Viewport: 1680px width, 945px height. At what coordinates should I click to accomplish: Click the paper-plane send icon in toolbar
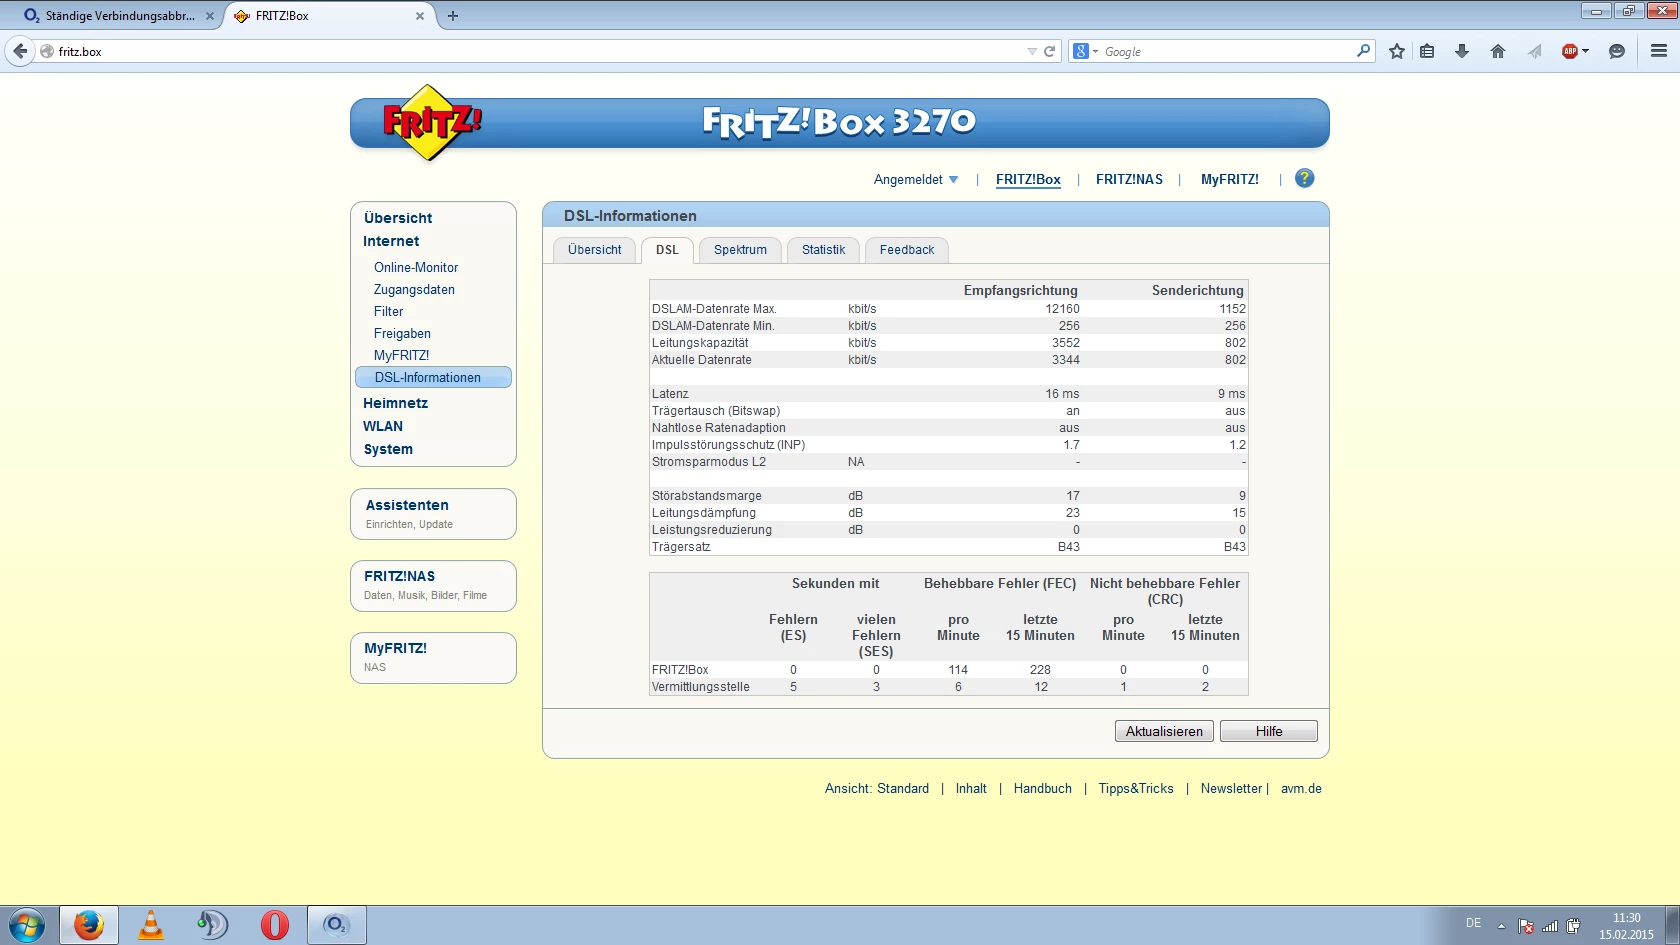pos(1534,51)
